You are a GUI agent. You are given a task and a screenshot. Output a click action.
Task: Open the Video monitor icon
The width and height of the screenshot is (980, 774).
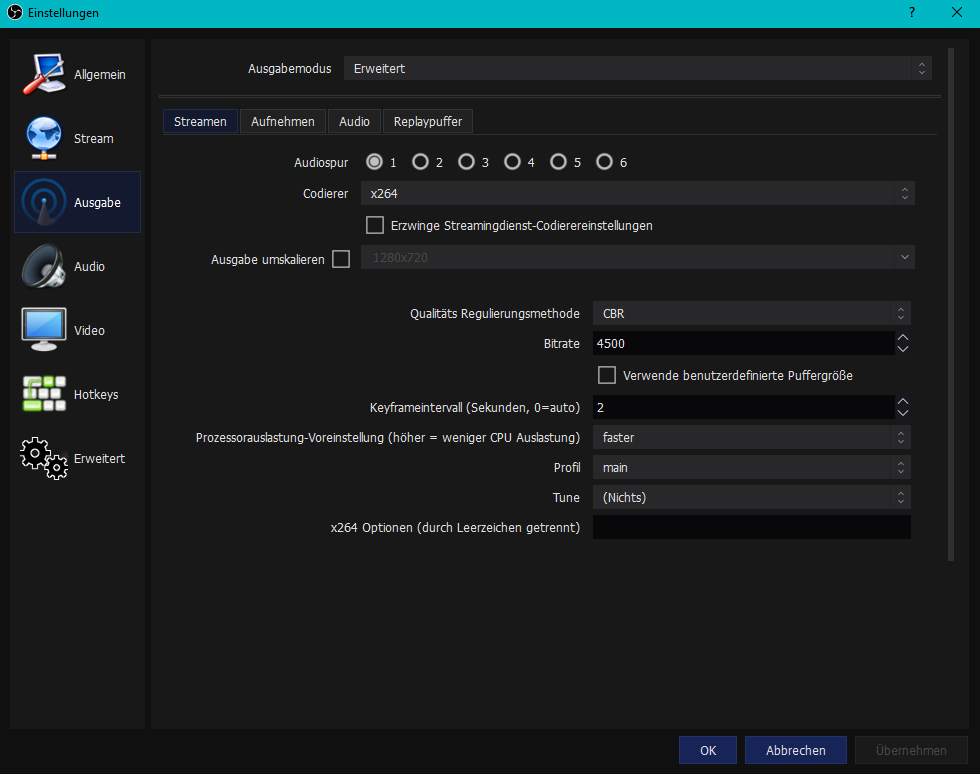click(44, 329)
